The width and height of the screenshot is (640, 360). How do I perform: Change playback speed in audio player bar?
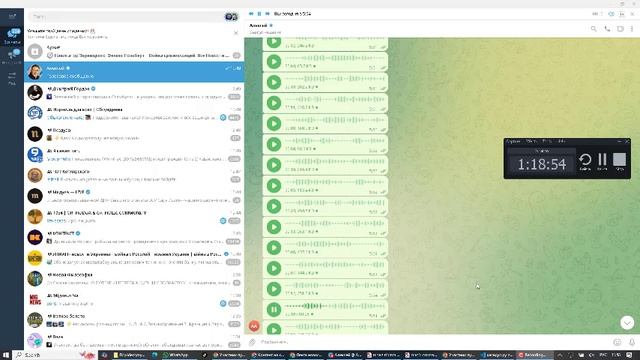622,14
